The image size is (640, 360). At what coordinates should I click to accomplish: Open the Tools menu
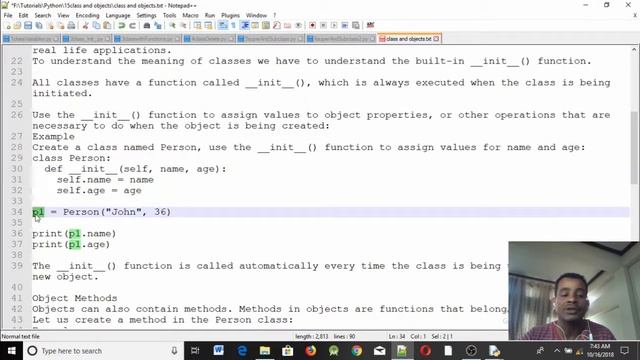click(169, 16)
